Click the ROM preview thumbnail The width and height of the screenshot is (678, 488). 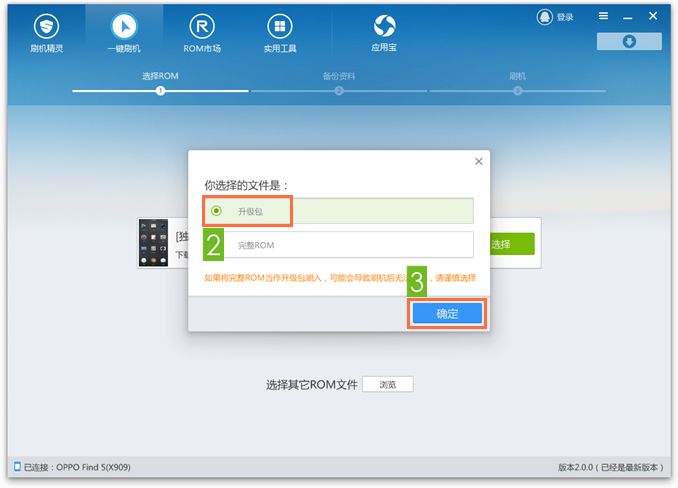[153, 243]
